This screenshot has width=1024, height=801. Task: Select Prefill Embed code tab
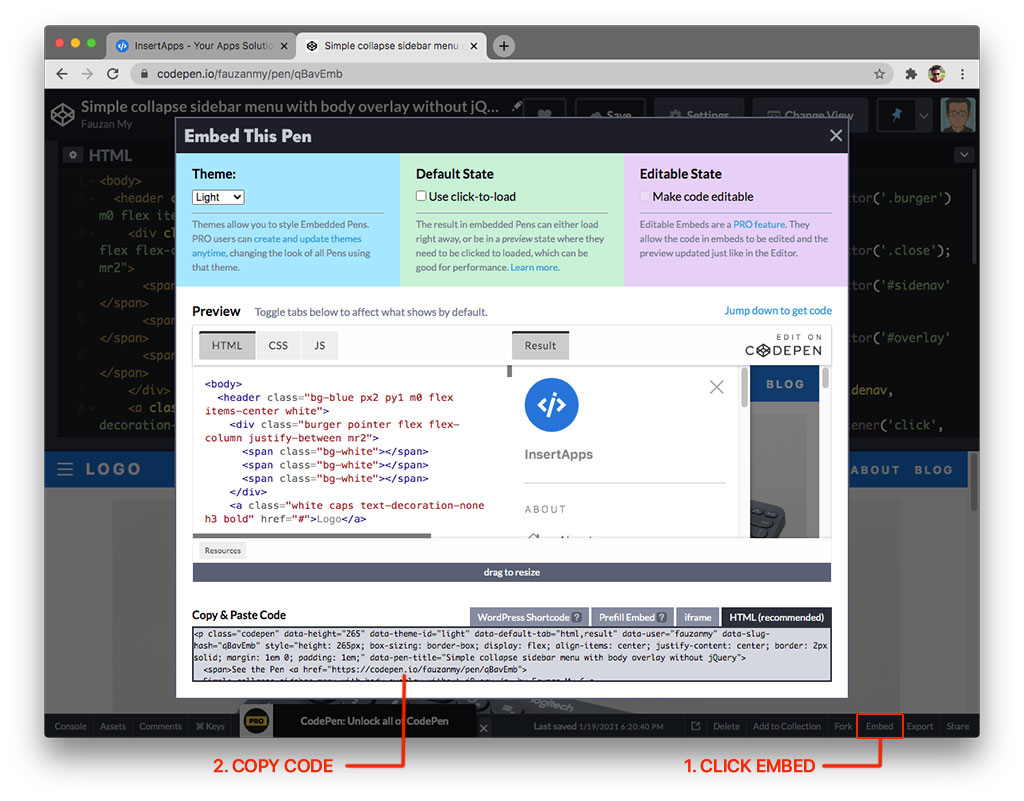pos(632,617)
